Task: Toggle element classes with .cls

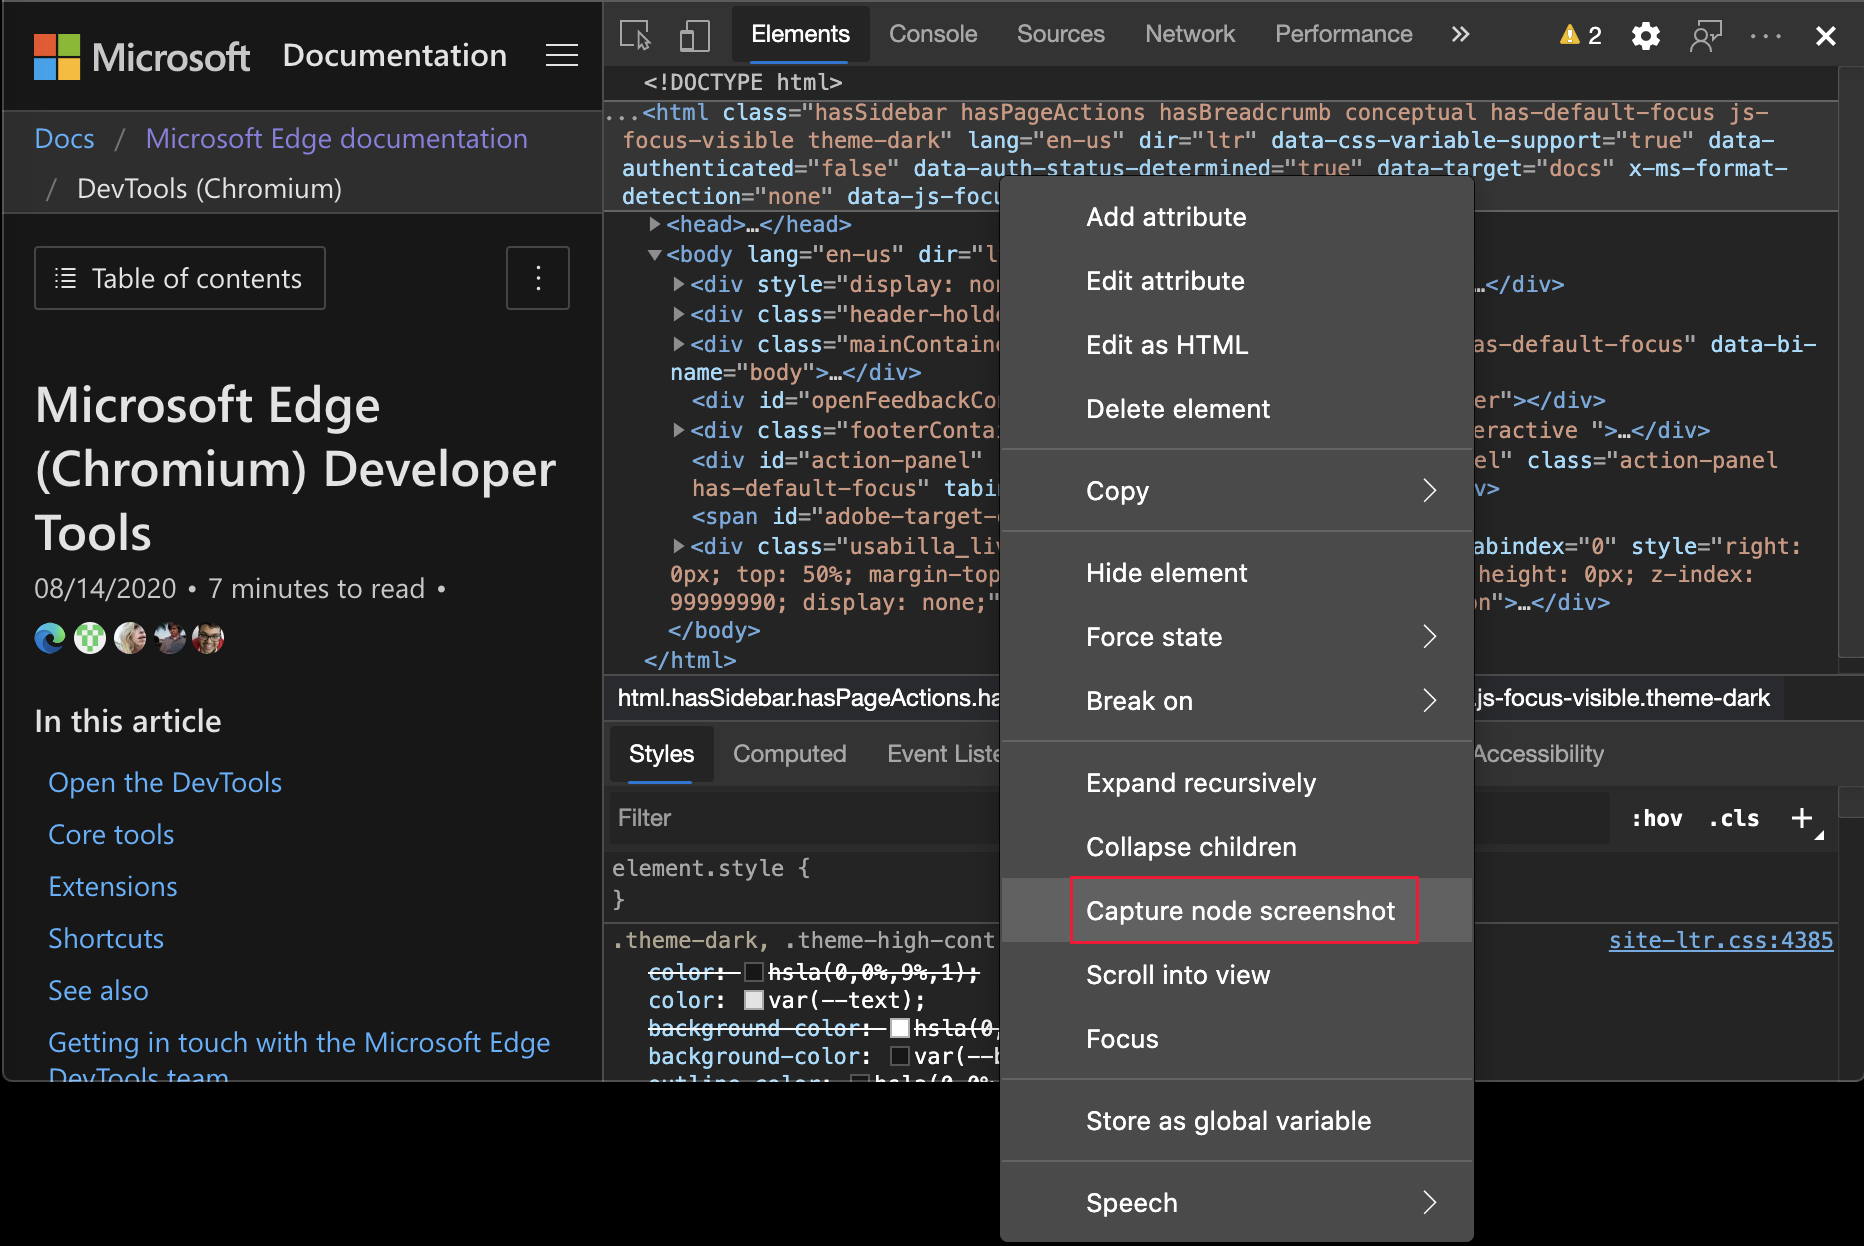Action: click(1733, 818)
